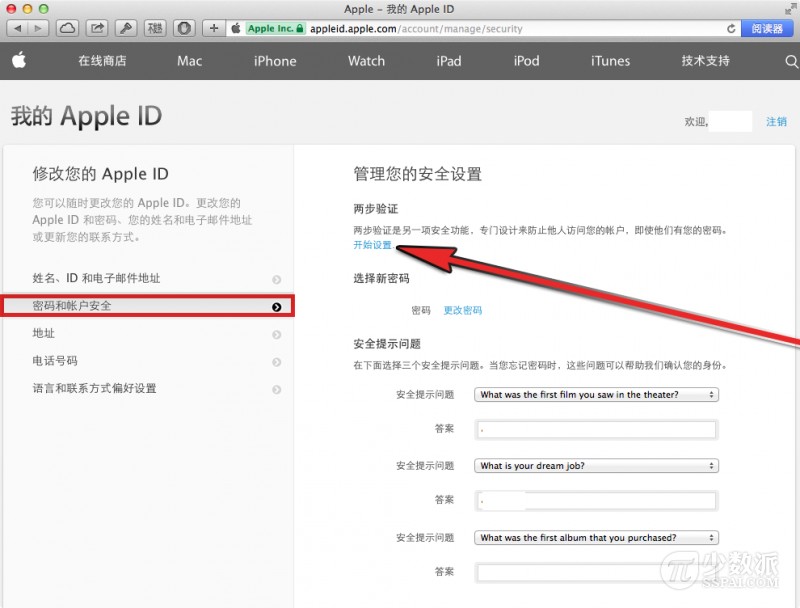
Task: Click the 更改密码 change password link
Action: pos(463,310)
